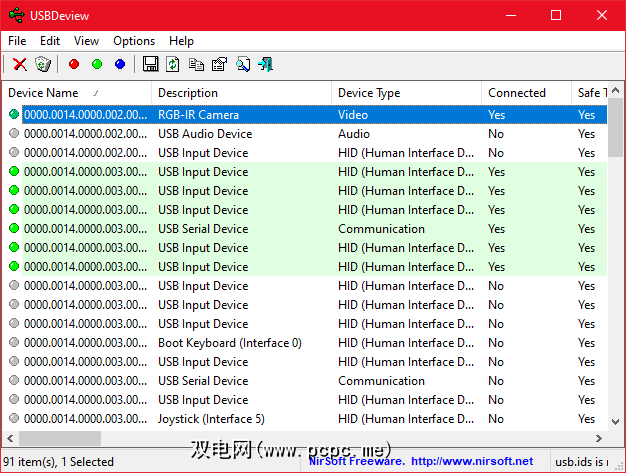Click the window resize grip corner
The height and width of the screenshot is (473, 626).
618,466
